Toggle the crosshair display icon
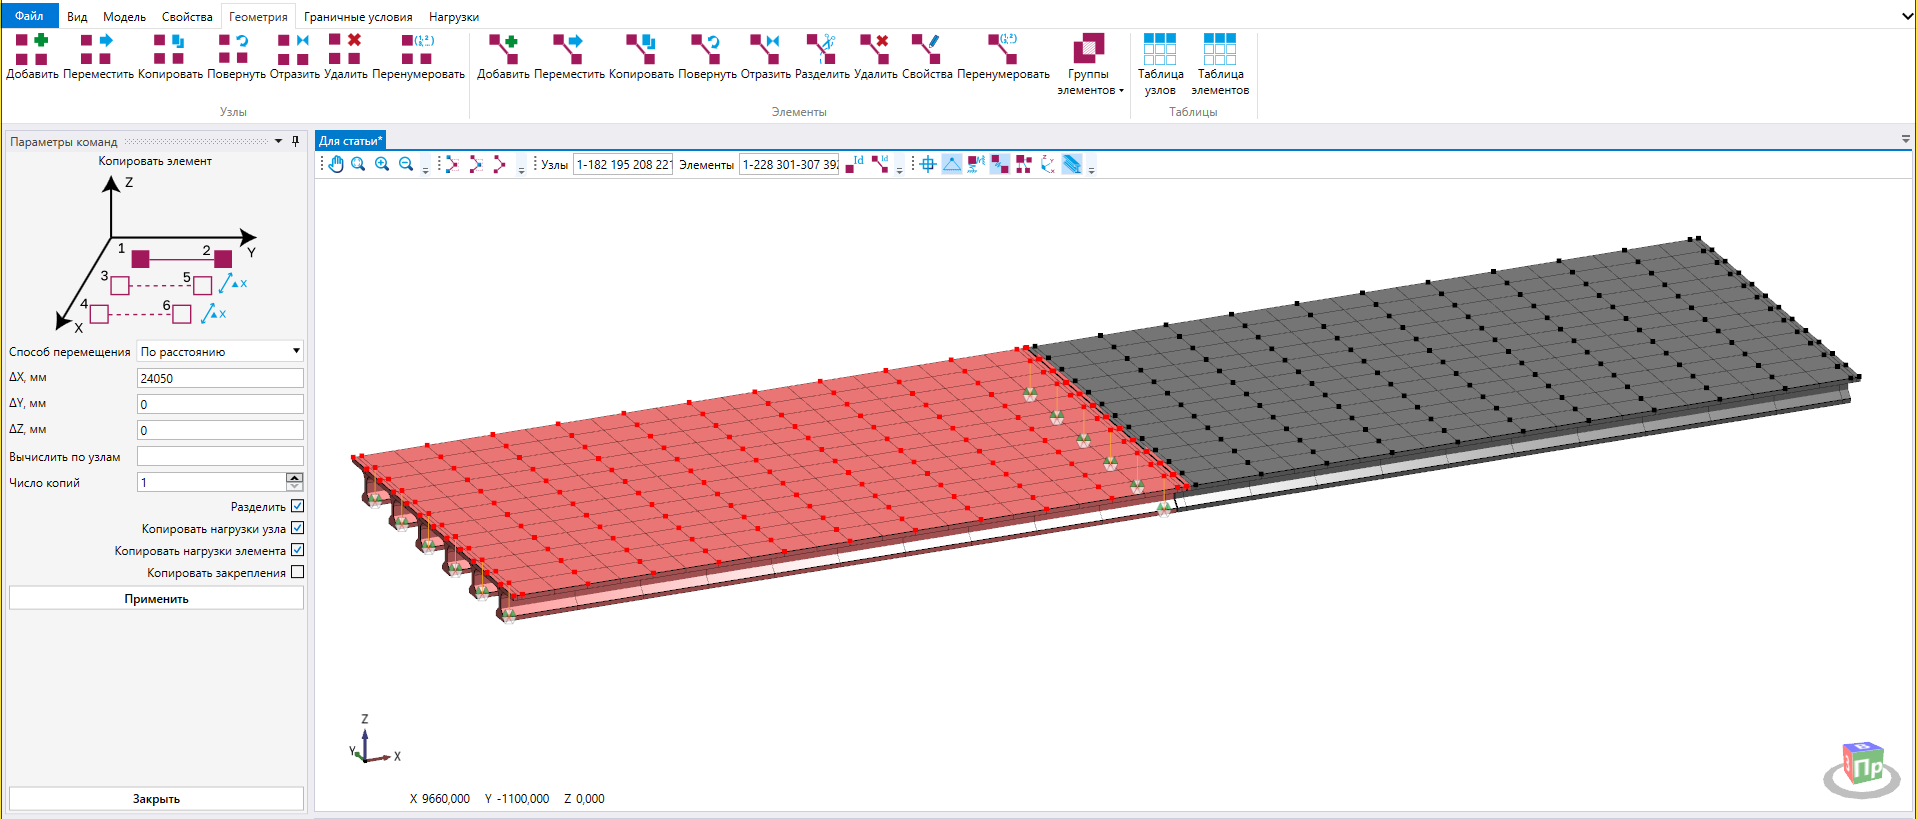This screenshot has width=1917, height=819. click(x=928, y=164)
